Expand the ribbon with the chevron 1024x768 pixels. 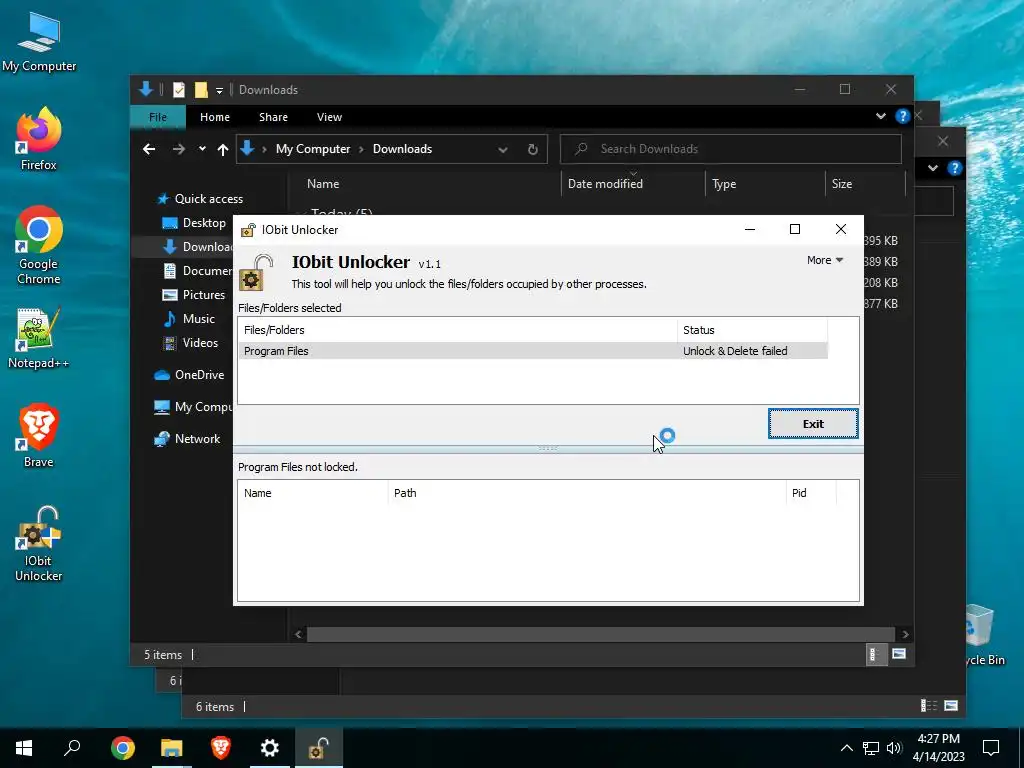(x=880, y=116)
